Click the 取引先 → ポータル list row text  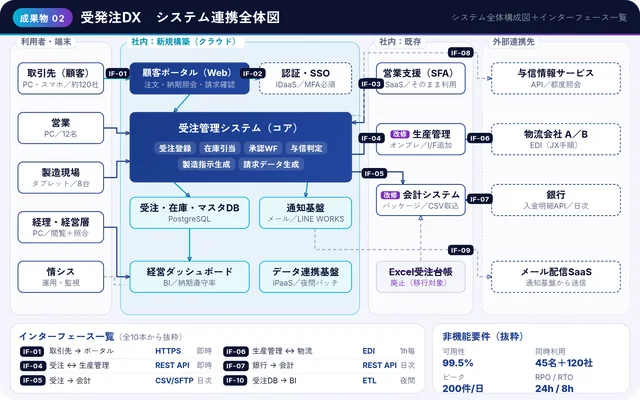pos(82,351)
